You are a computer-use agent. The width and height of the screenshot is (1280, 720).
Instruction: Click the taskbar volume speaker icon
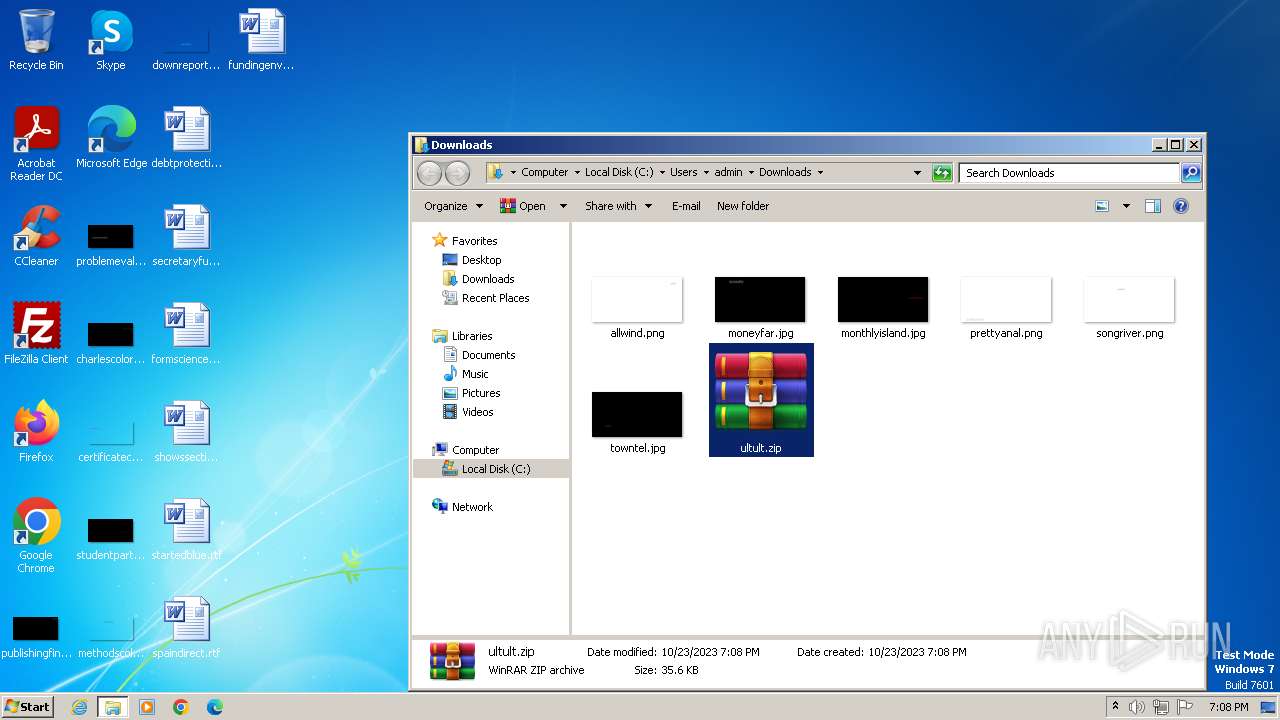1137,707
